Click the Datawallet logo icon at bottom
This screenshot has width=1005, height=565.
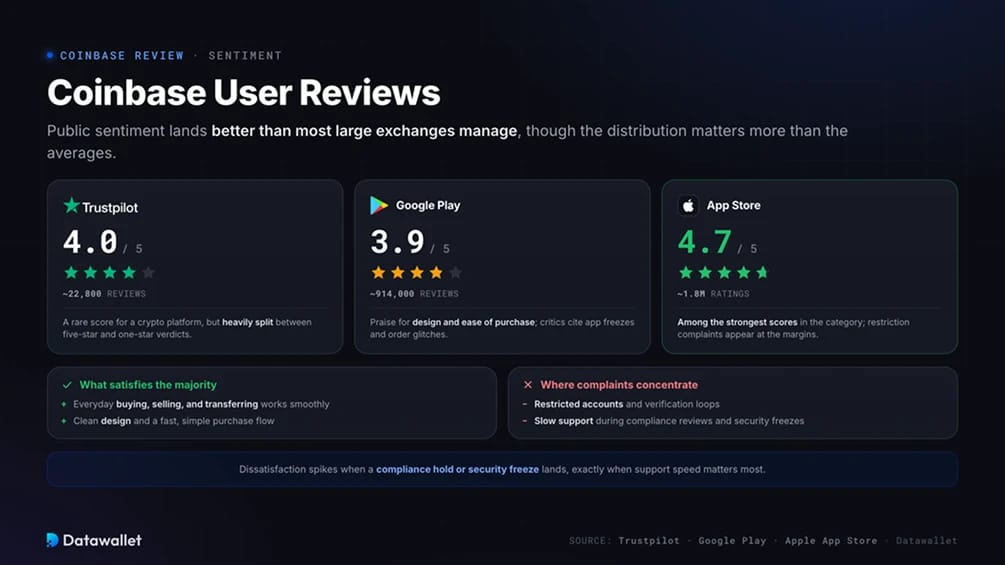(x=53, y=540)
